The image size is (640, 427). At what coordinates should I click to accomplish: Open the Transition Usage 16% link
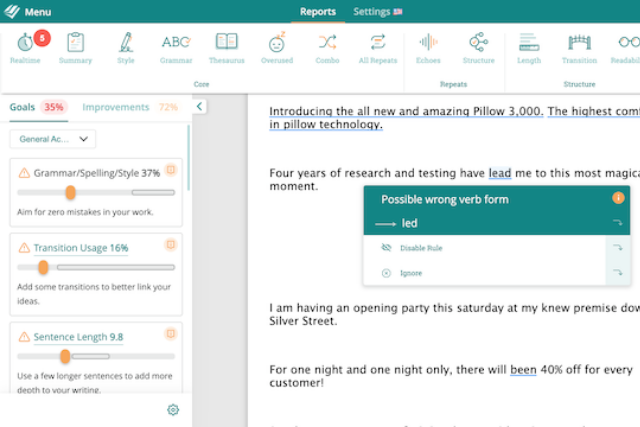[81, 248]
